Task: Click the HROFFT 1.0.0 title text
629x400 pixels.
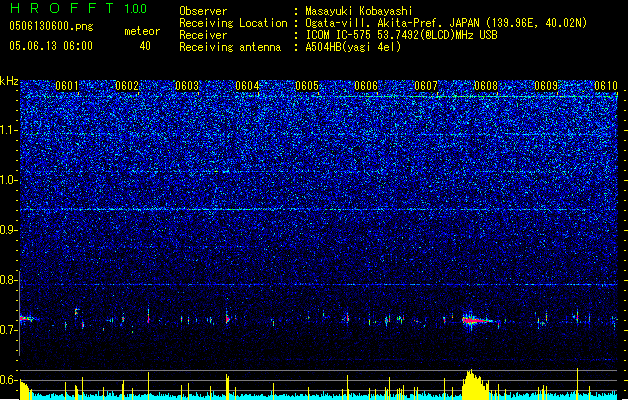Action: [x=78, y=8]
